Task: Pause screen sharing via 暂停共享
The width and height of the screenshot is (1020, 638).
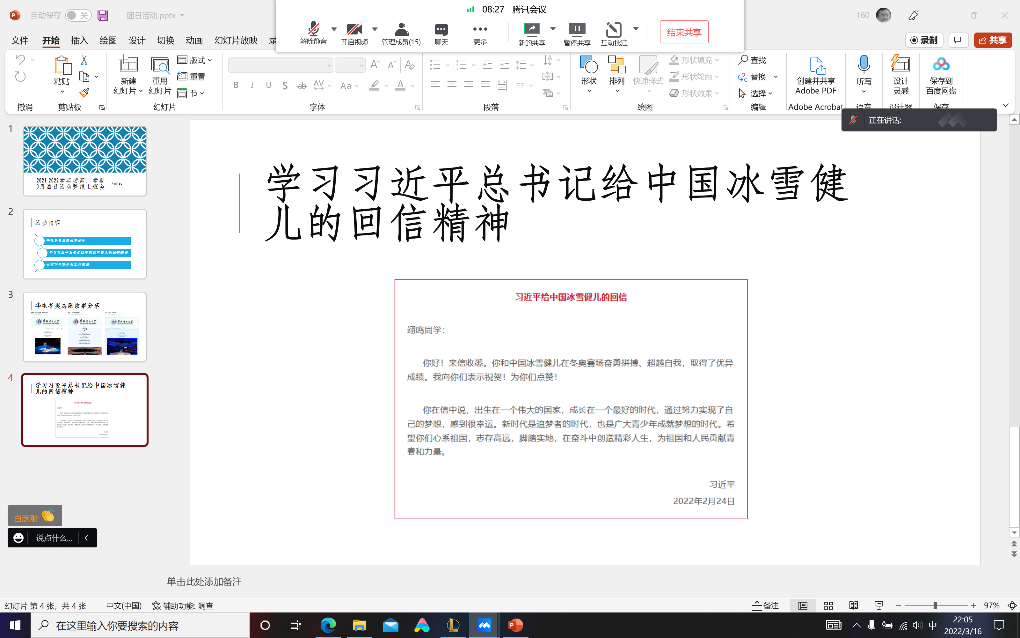Action: [x=576, y=29]
